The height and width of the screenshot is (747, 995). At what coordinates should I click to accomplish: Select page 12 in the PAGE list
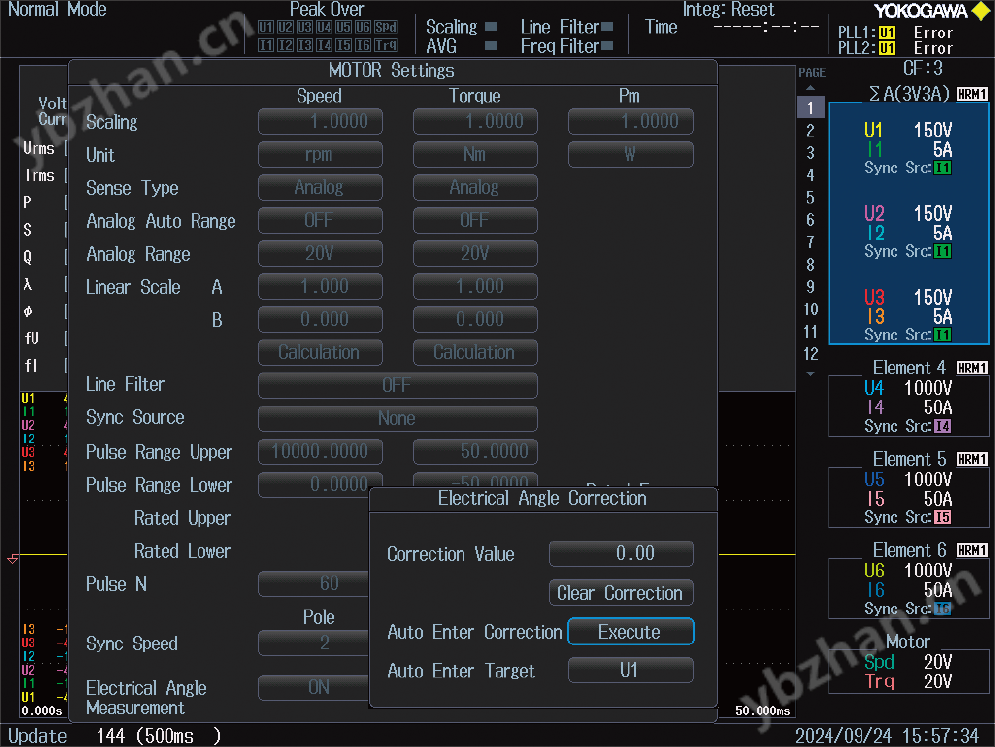[810, 354]
